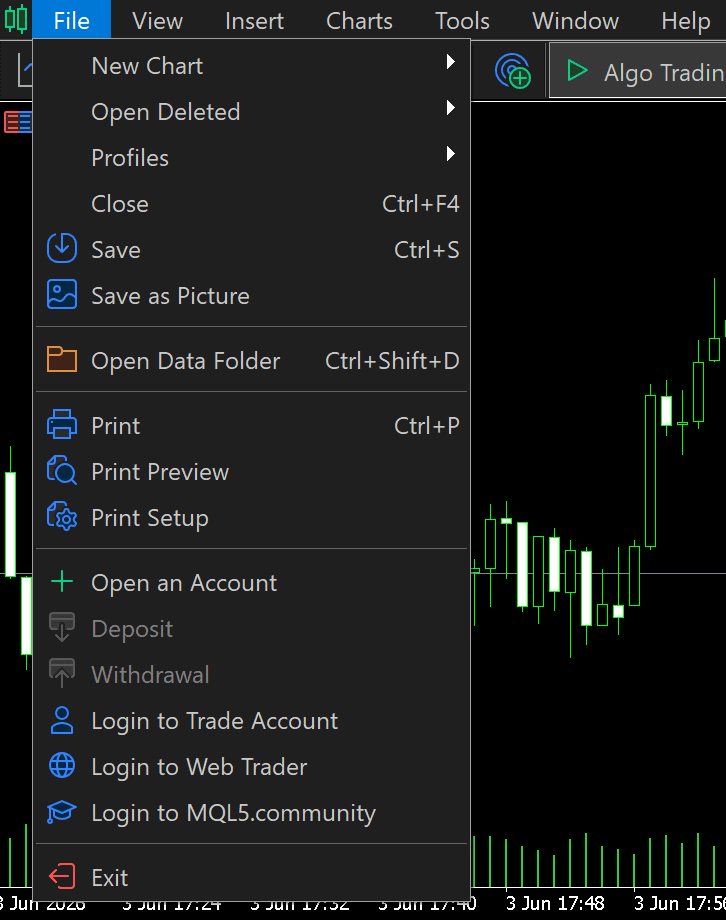Click the printer icon beside Print
Viewport: 726px width, 920px height.
[x=62, y=424]
